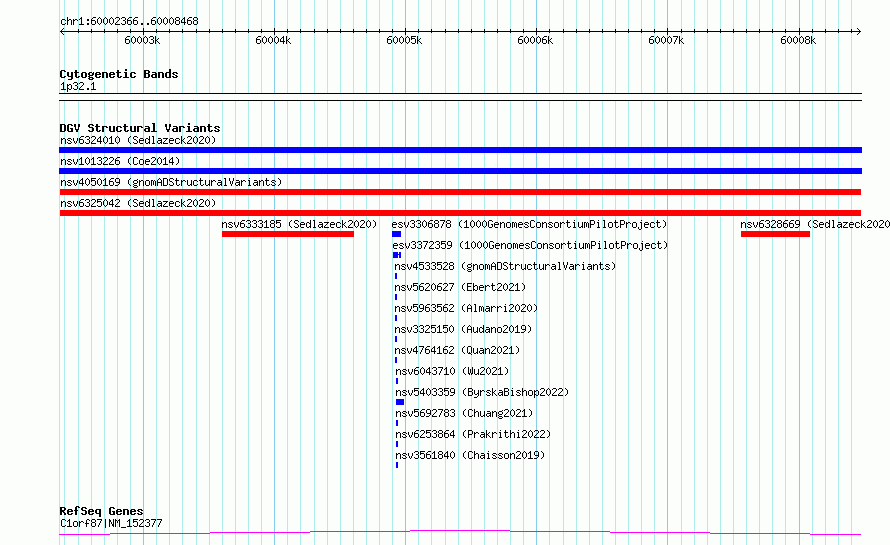Select the red bar under nsv6328669
Screen dimensions: 890x545
click(x=775, y=234)
